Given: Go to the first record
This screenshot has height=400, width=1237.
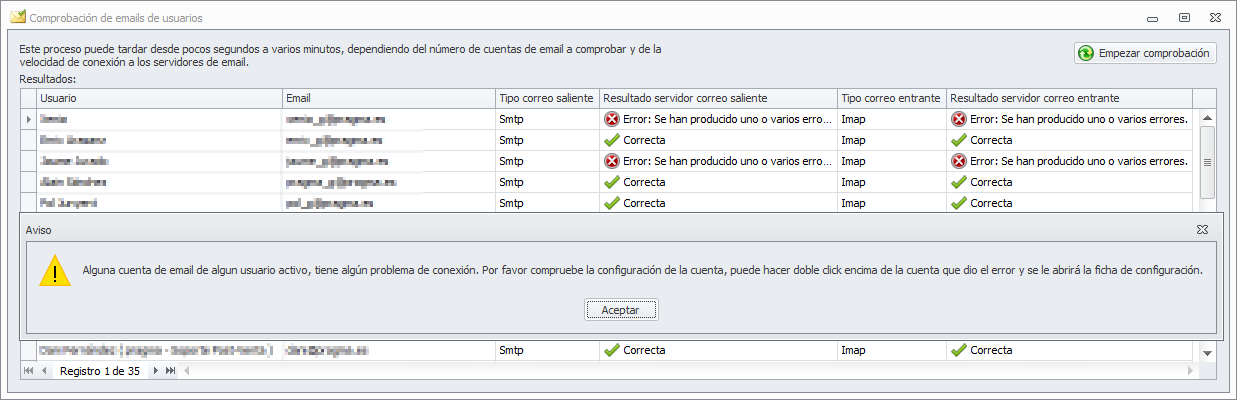Looking at the screenshot, I should pyautogui.click(x=28, y=371).
